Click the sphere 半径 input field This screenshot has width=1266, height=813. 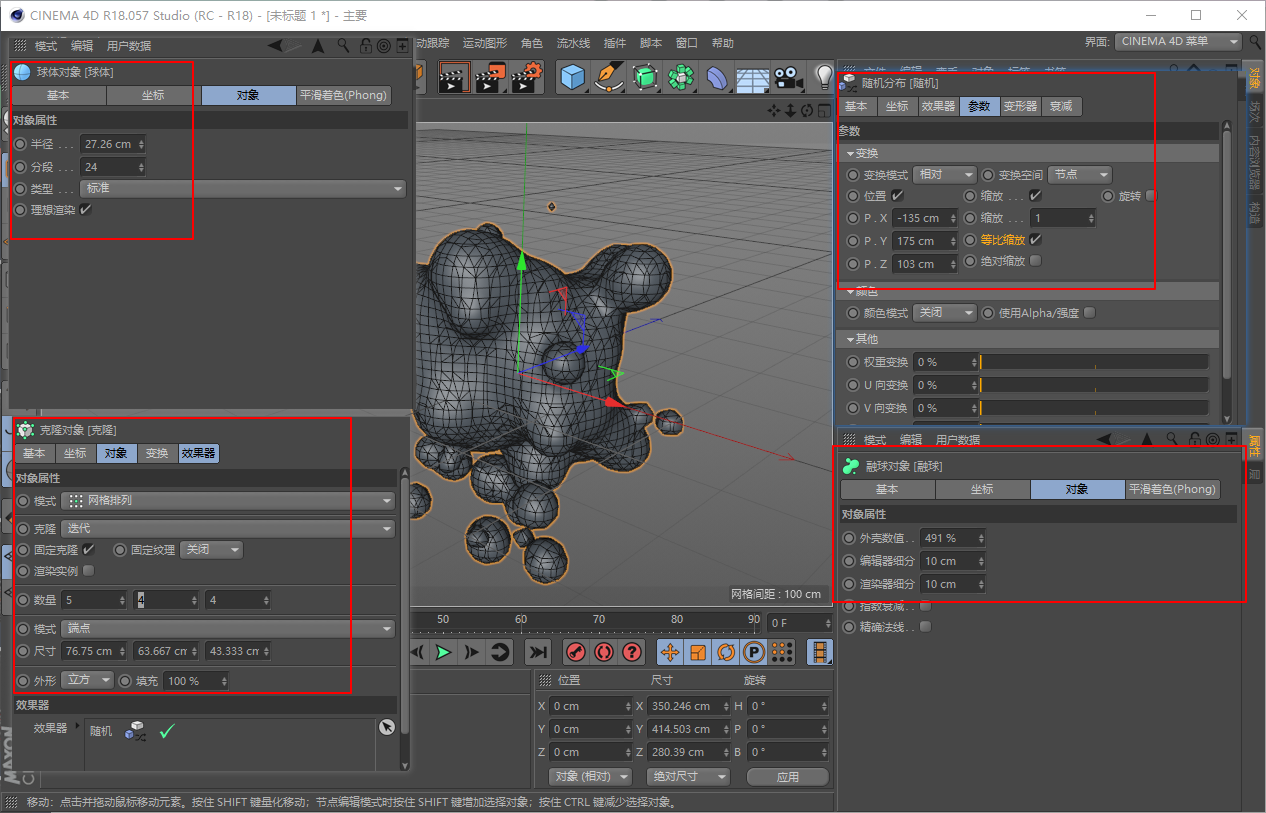114,144
